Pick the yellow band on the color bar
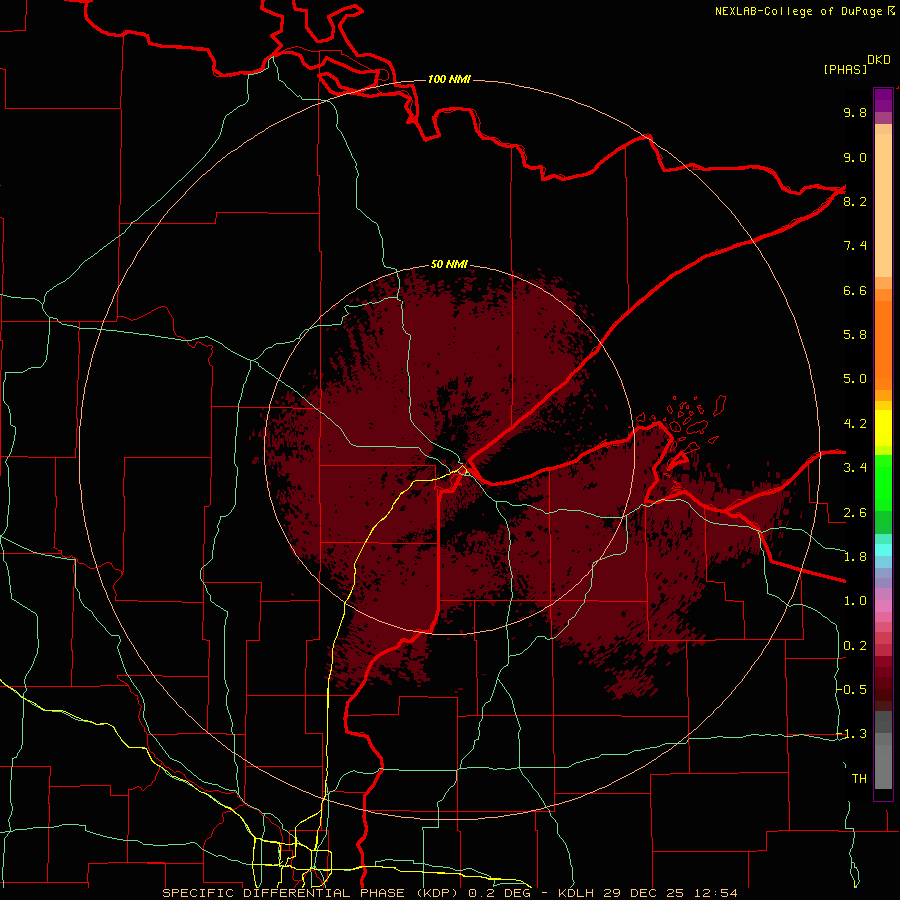 [x=883, y=428]
